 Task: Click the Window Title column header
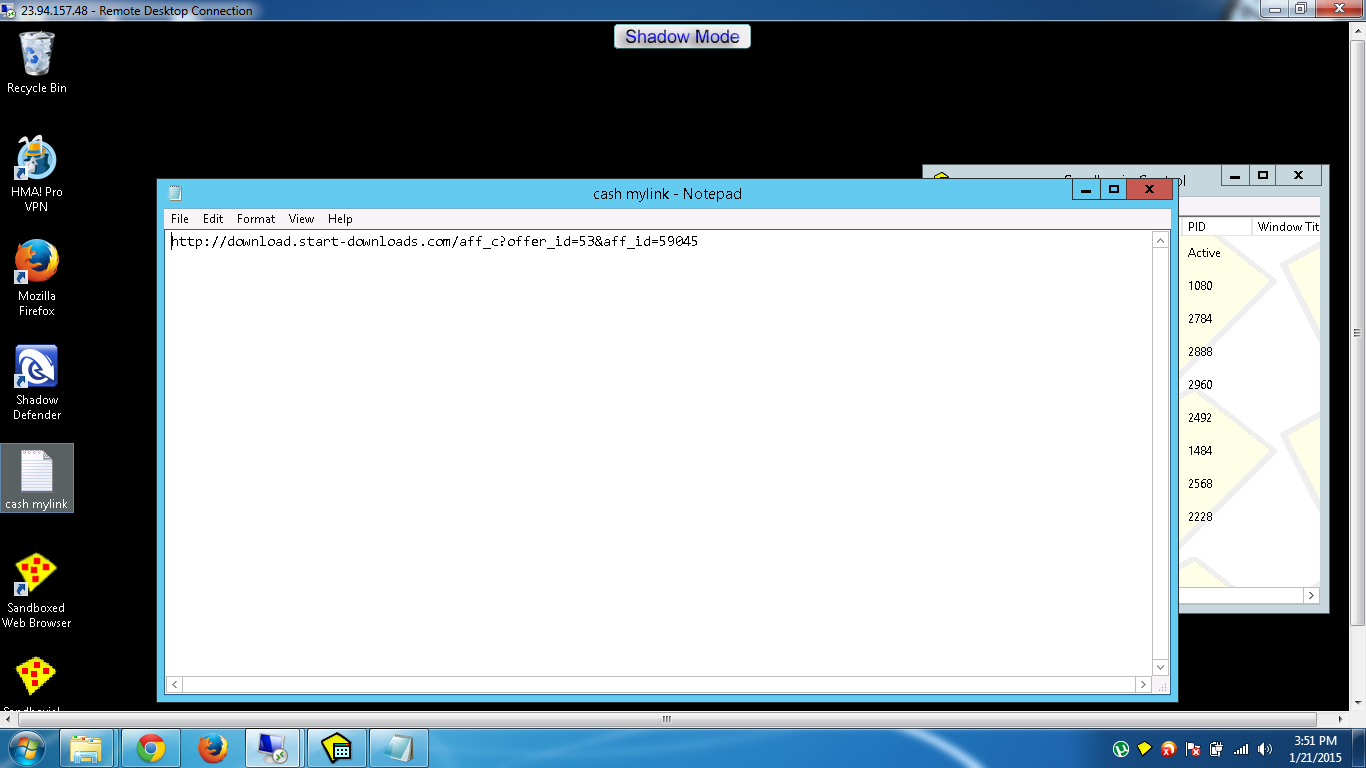point(1287,227)
